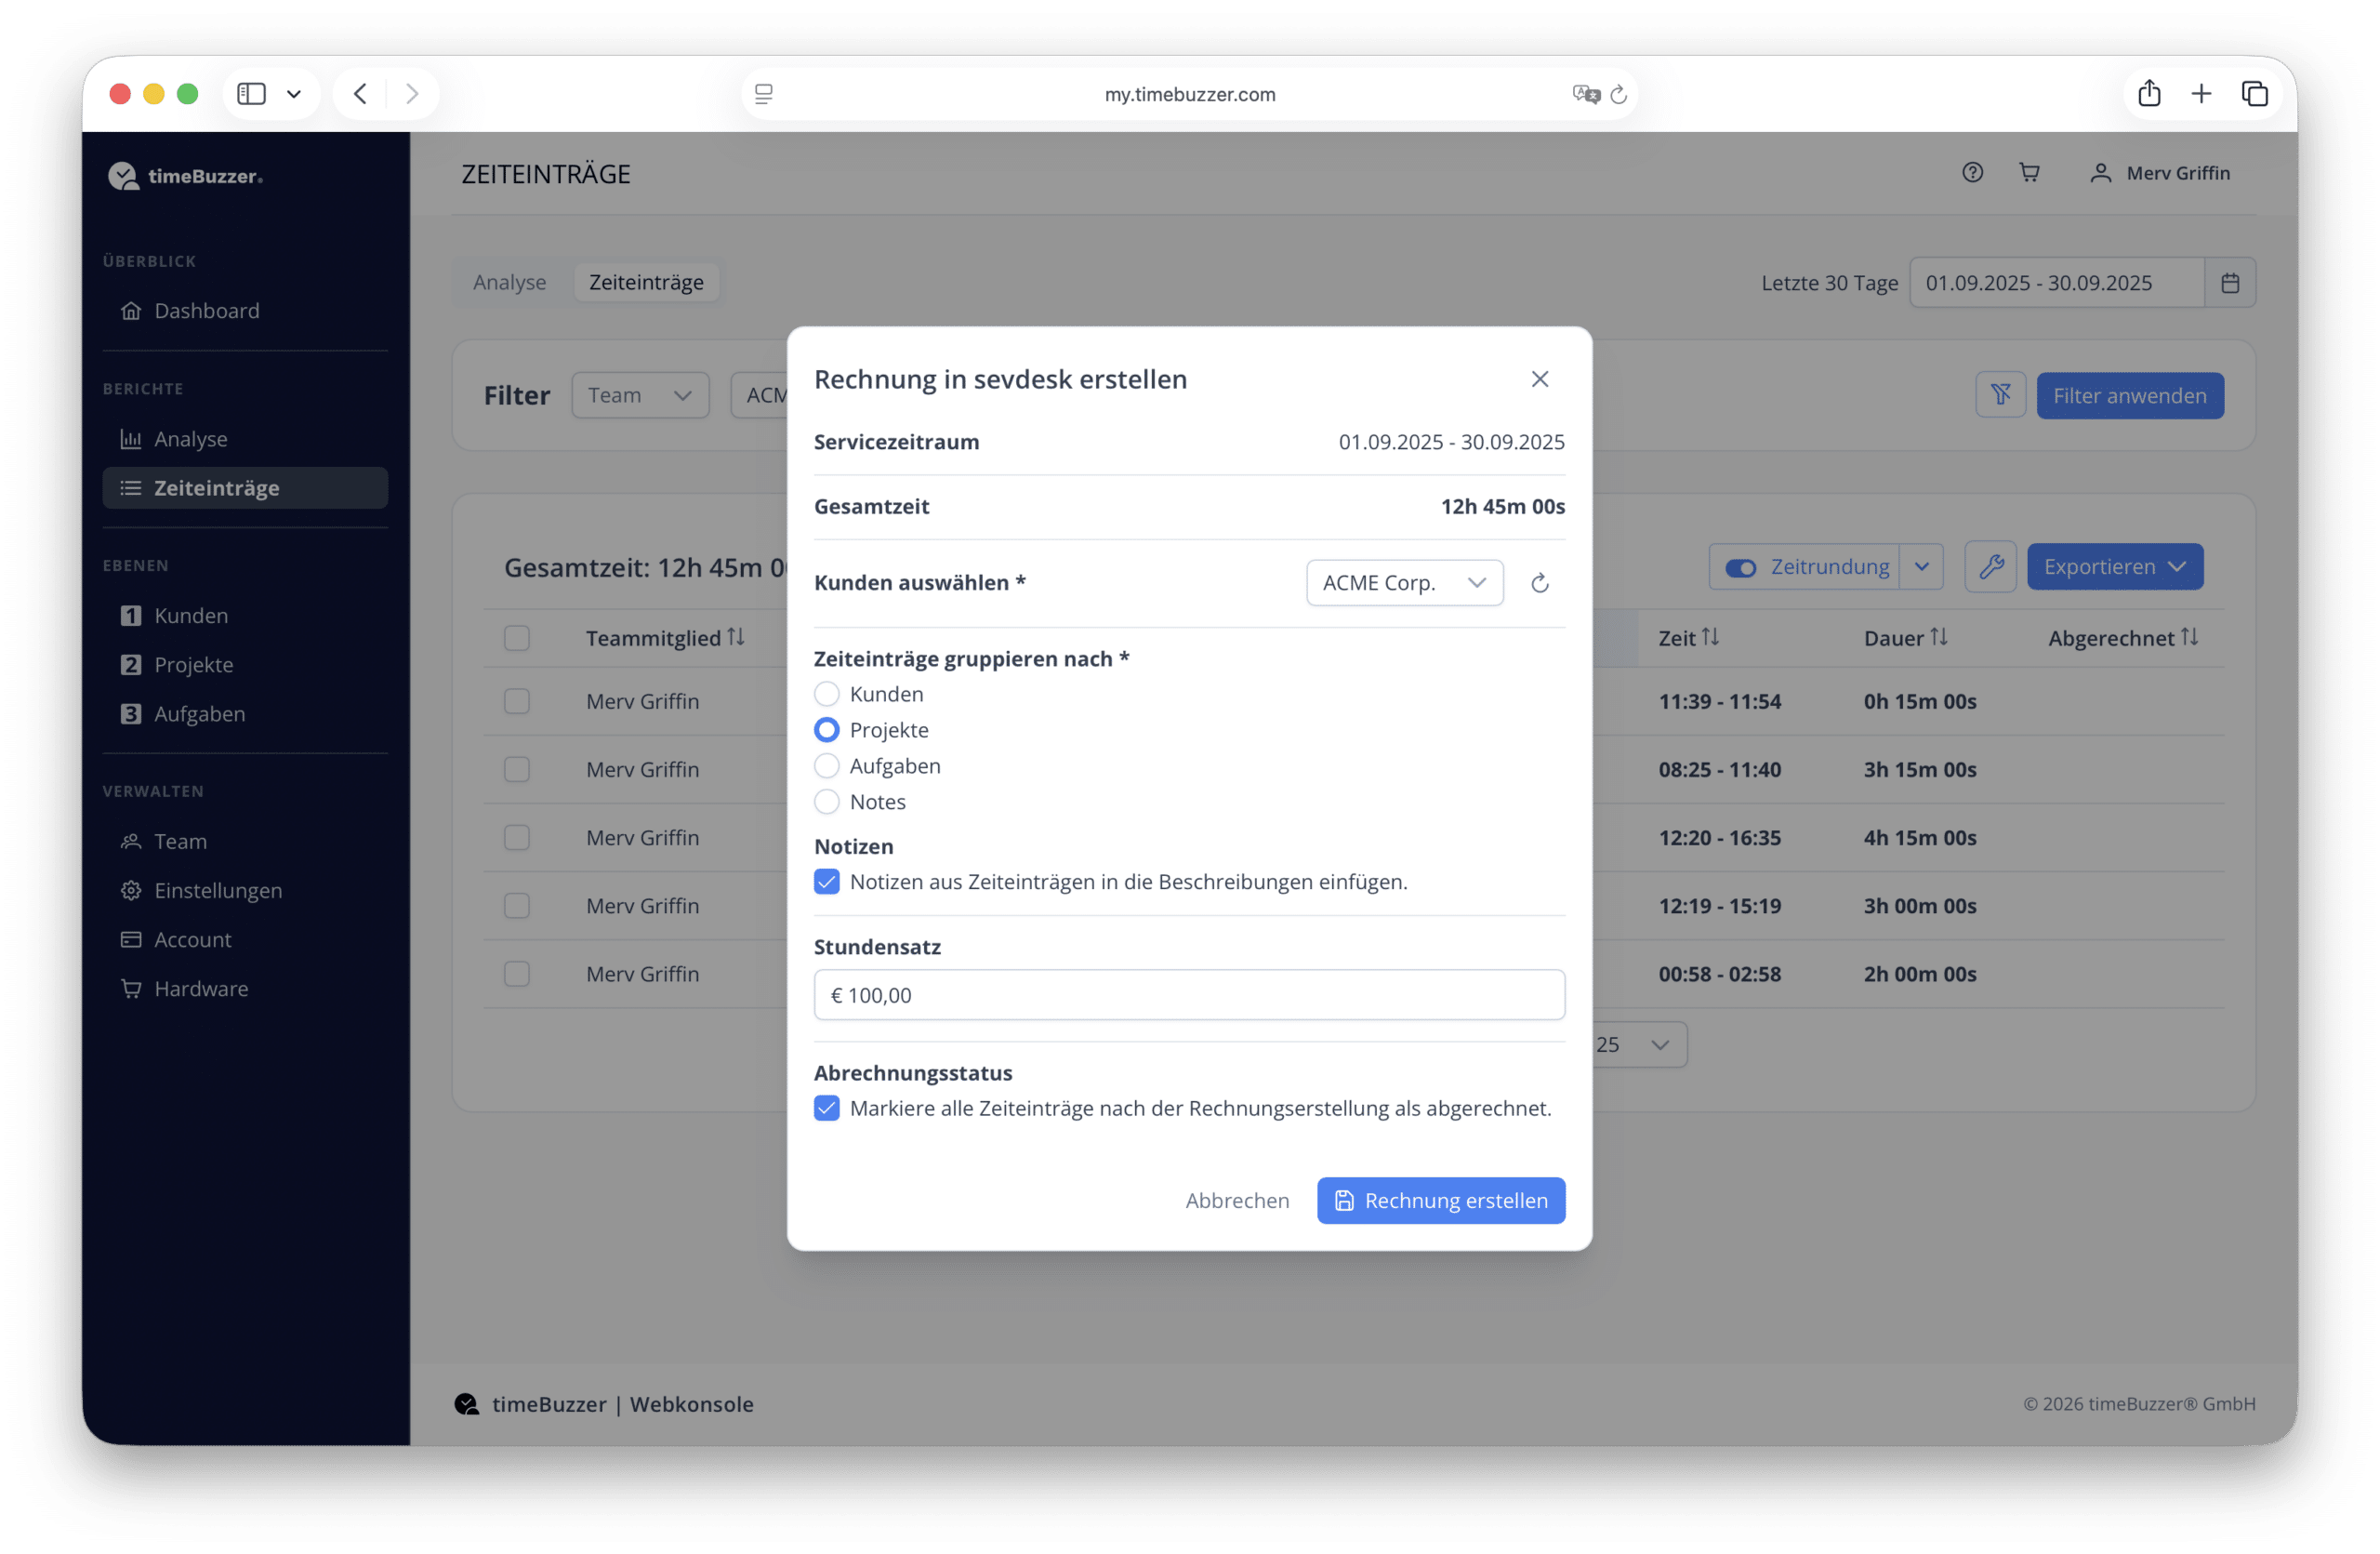The height and width of the screenshot is (1554, 2380).
Task: Click the calendar icon beside date range
Action: pos(2229,283)
